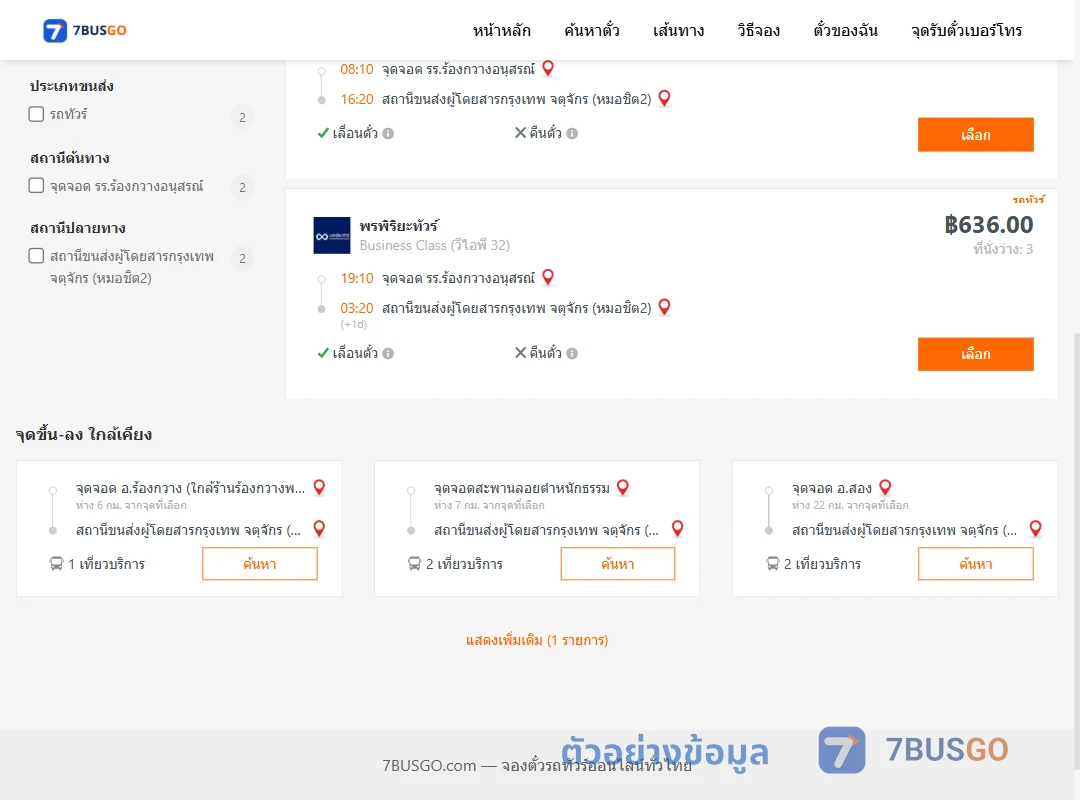Click ห่าง 7 กม. distance text
Viewport: 1080px width, 800px height.
[489, 505]
